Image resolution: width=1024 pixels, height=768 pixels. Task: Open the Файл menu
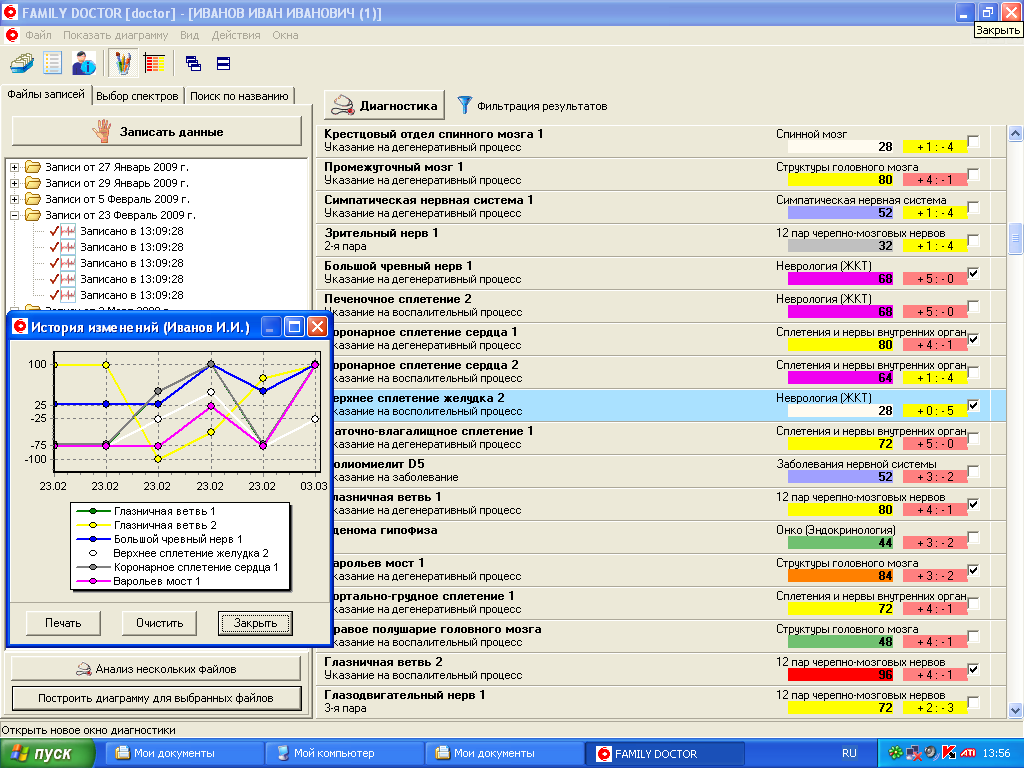pos(38,35)
